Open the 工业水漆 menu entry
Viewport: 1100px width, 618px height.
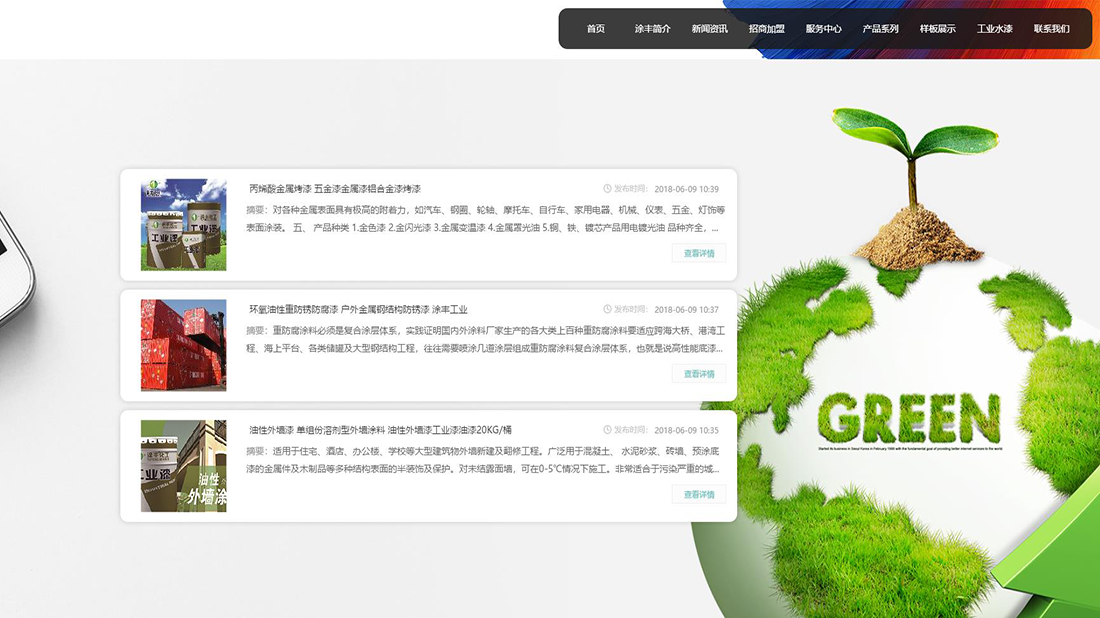point(994,29)
